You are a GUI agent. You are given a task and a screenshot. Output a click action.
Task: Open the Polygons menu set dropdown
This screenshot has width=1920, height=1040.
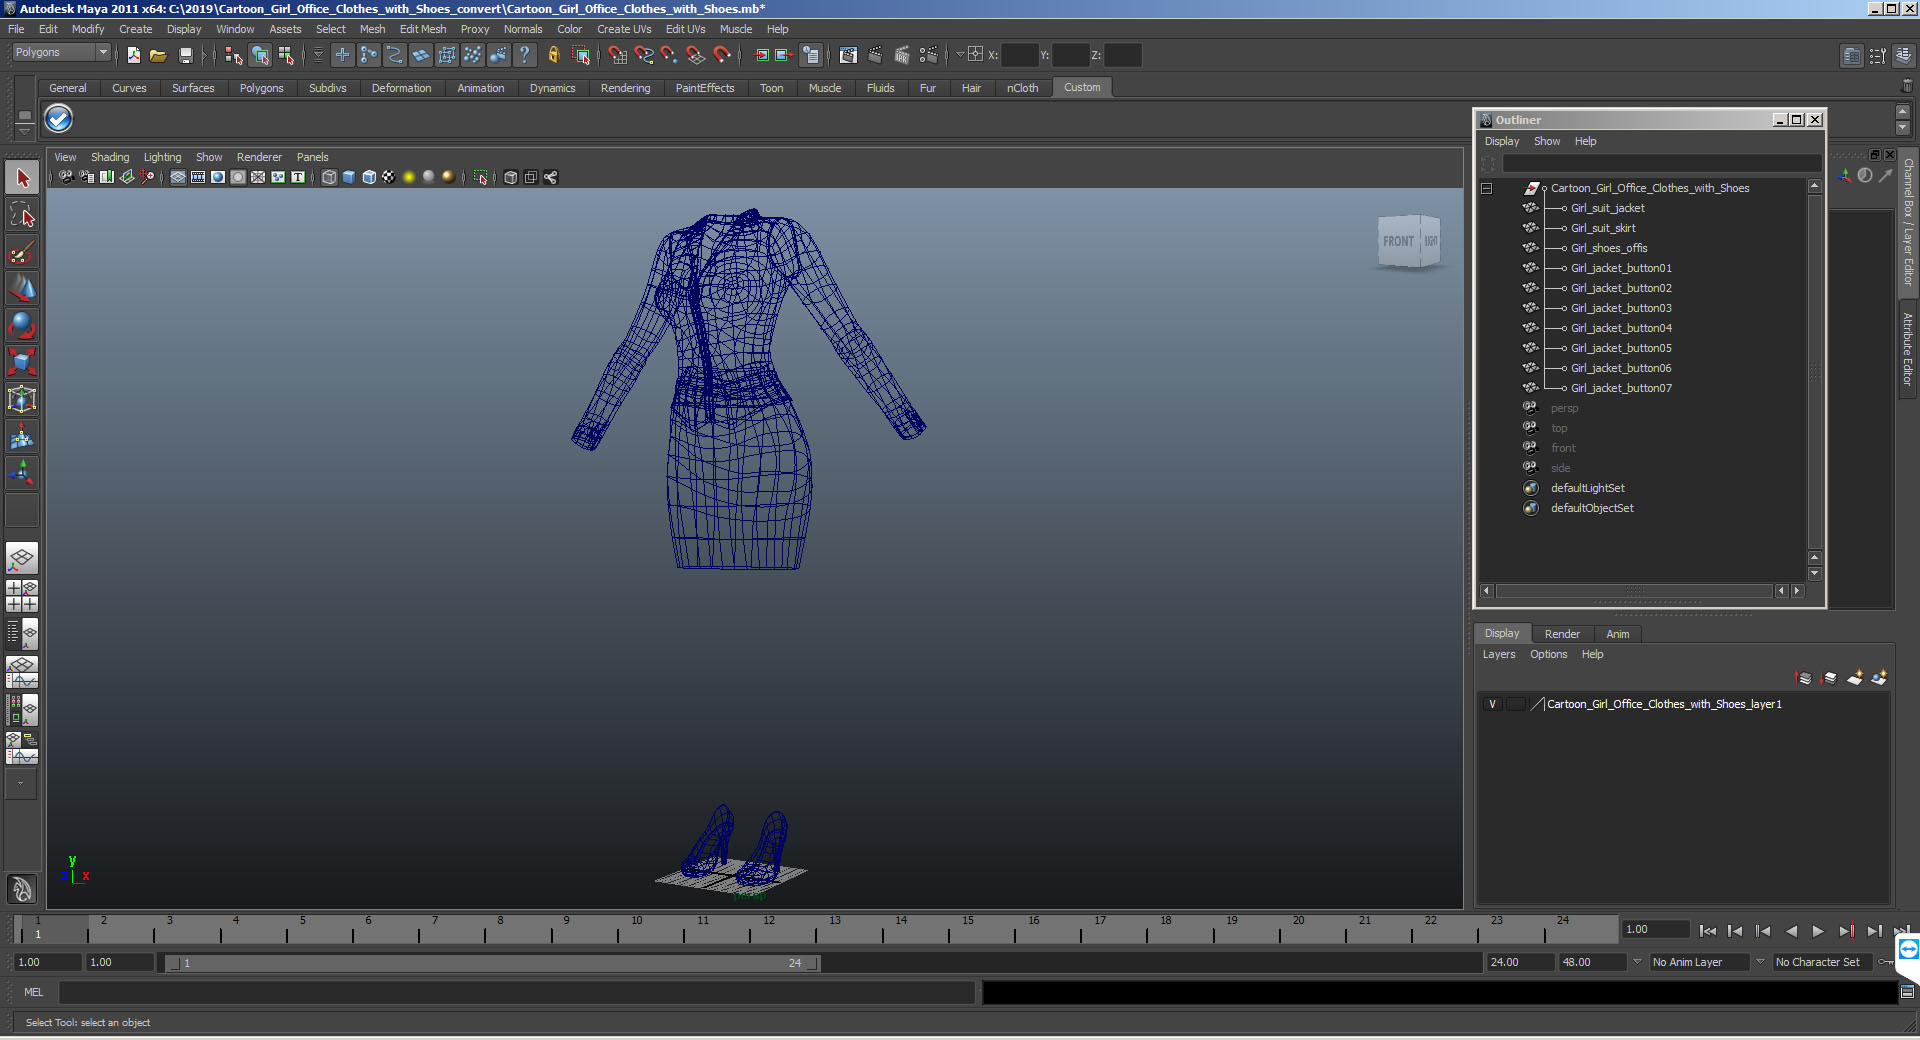102,52
